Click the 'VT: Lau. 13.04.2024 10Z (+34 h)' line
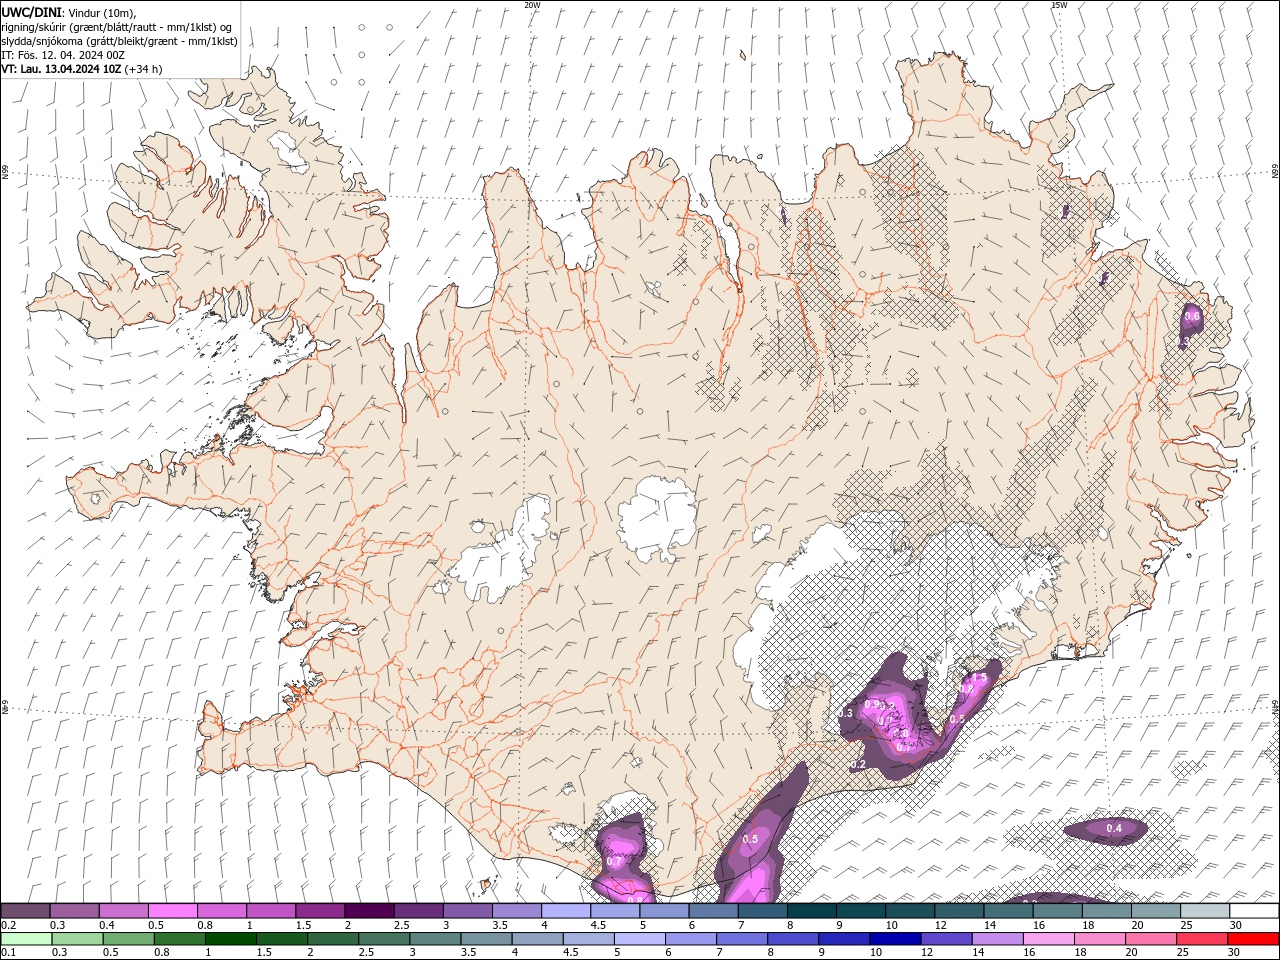The width and height of the screenshot is (1280, 960). click(x=81, y=69)
